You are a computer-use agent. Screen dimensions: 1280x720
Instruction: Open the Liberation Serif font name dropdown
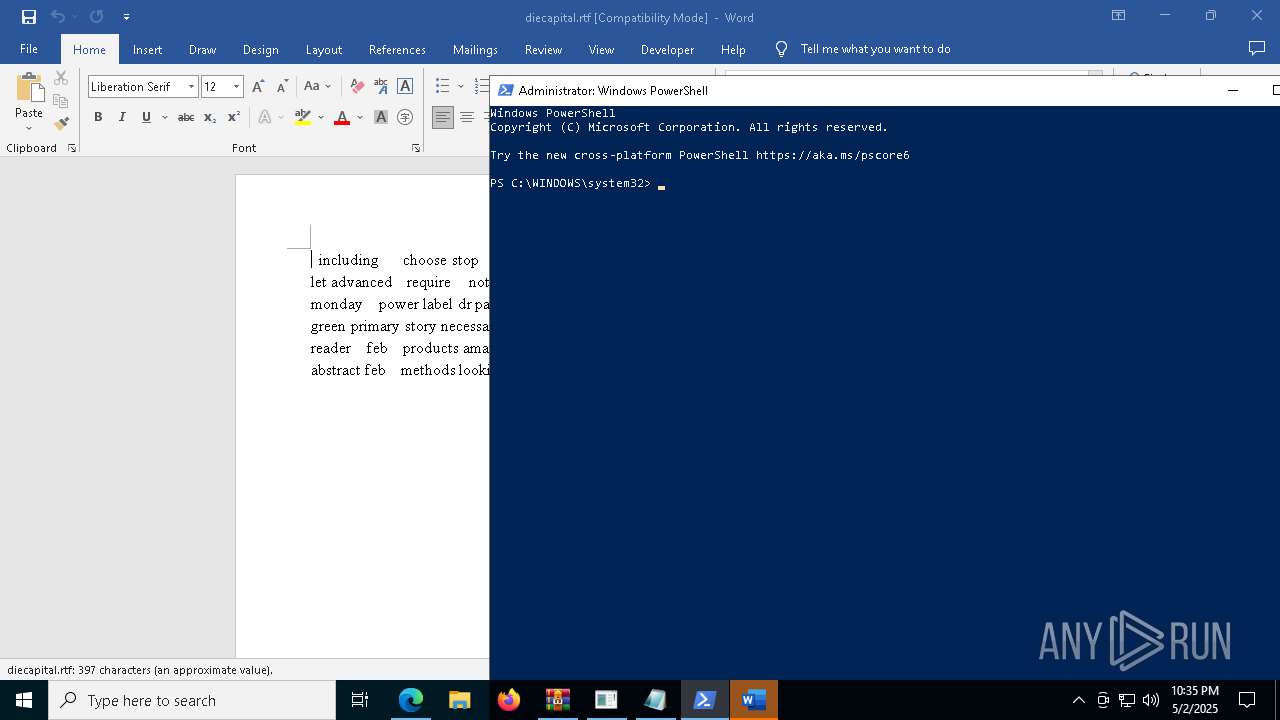pos(191,87)
